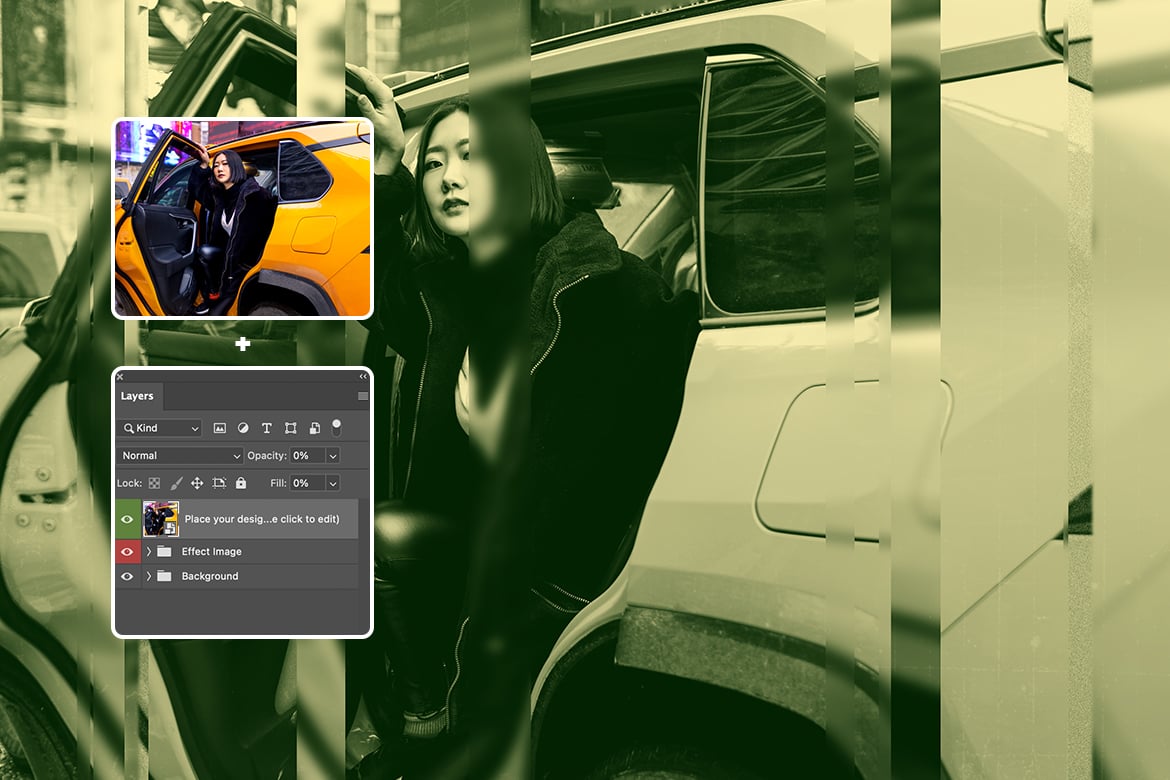Toggle the layer filtering on/off switch
This screenshot has width=1170, height=780.
[x=337, y=428]
